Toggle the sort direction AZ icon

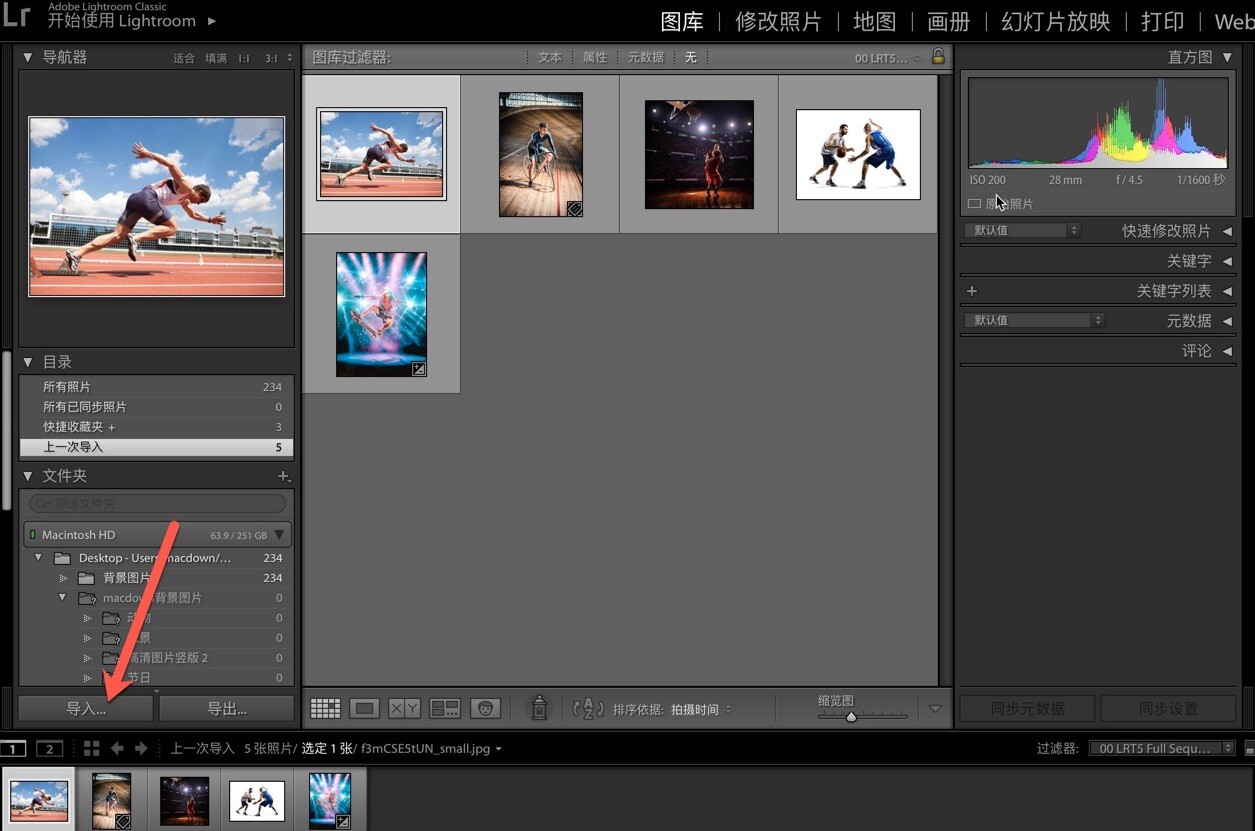[x=588, y=708]
